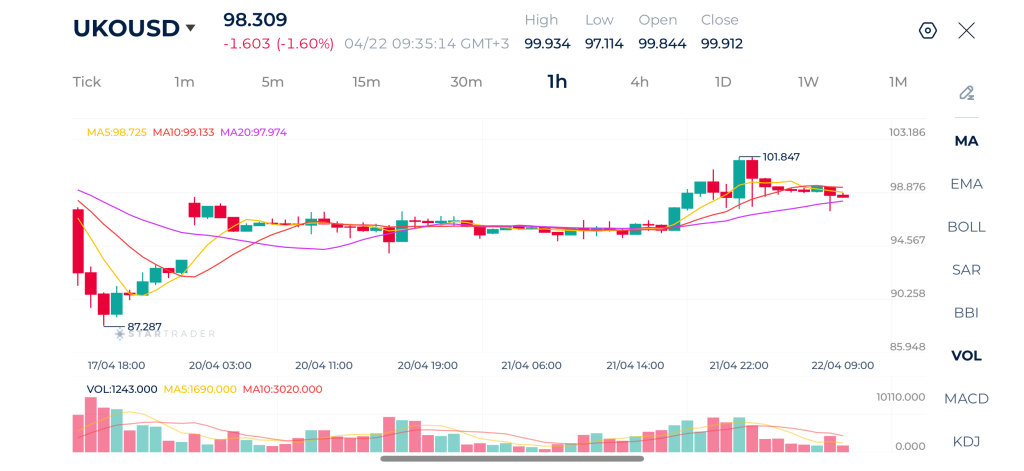Choose the 15m timeframe
Viewport: 1024px width, 471px height.
(366, 82)
